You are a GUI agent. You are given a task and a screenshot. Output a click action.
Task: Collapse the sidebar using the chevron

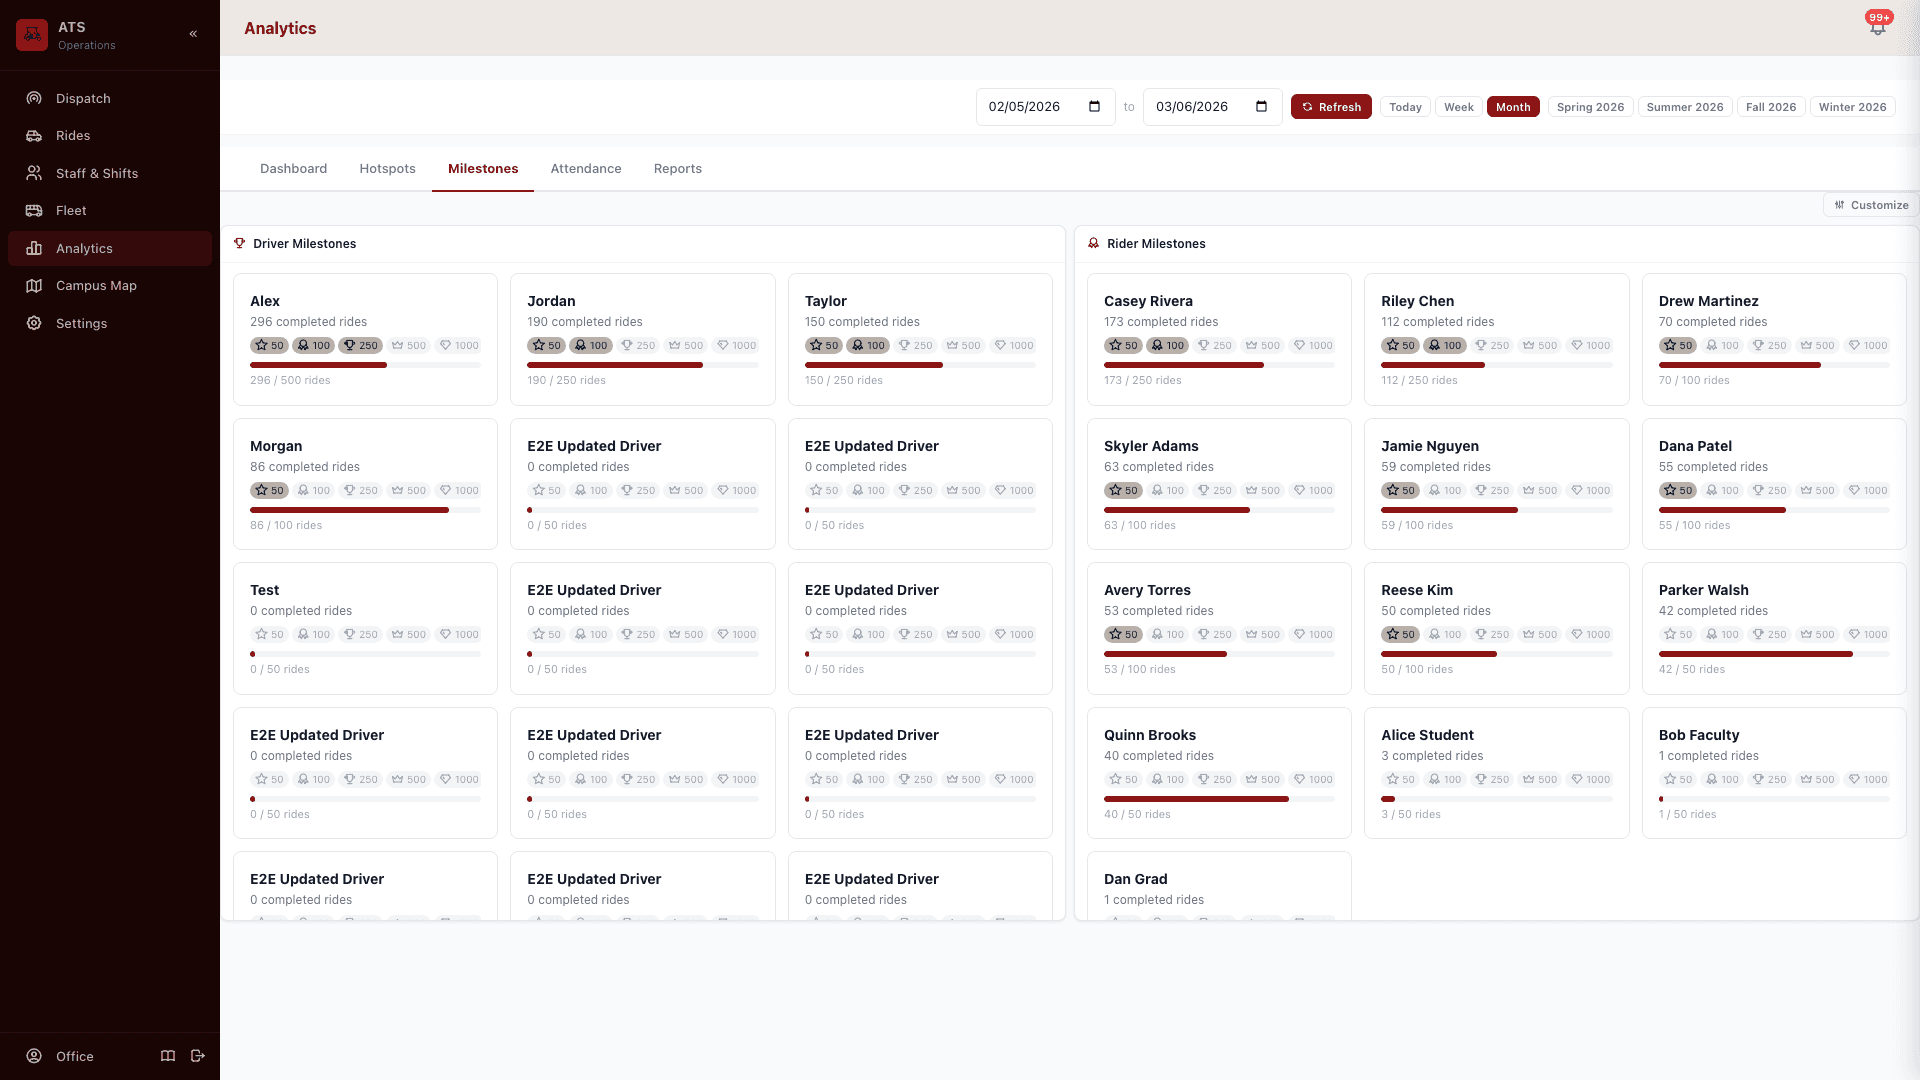point(193,33)
